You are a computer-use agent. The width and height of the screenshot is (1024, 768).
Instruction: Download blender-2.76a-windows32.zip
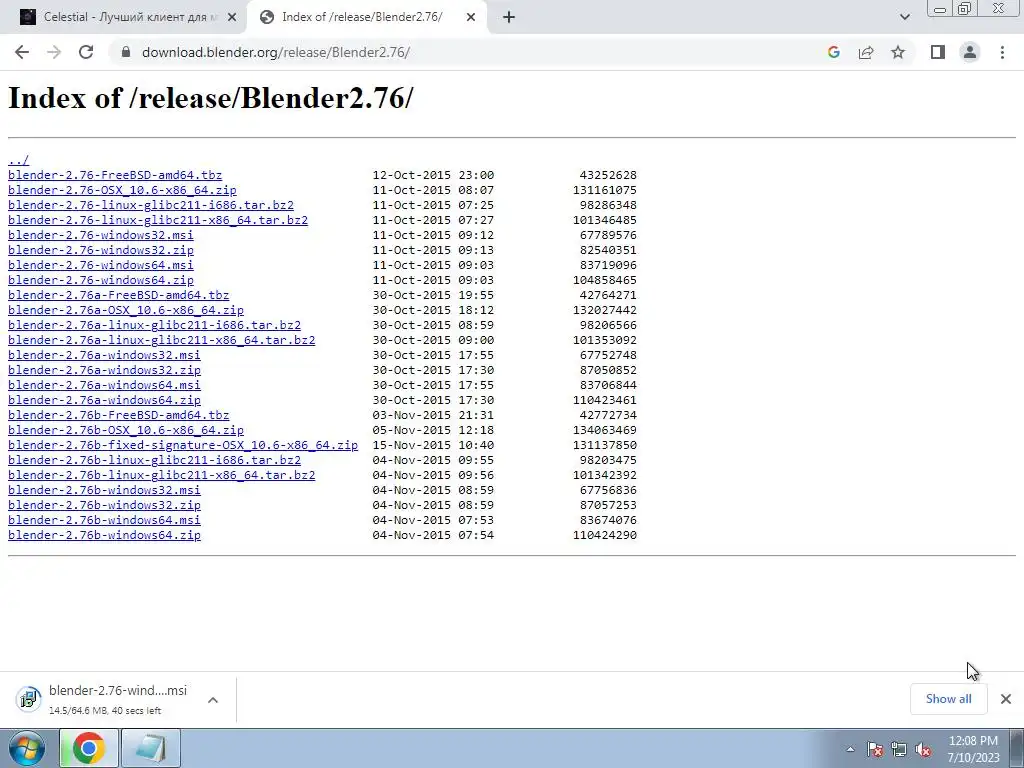[104, 370]
